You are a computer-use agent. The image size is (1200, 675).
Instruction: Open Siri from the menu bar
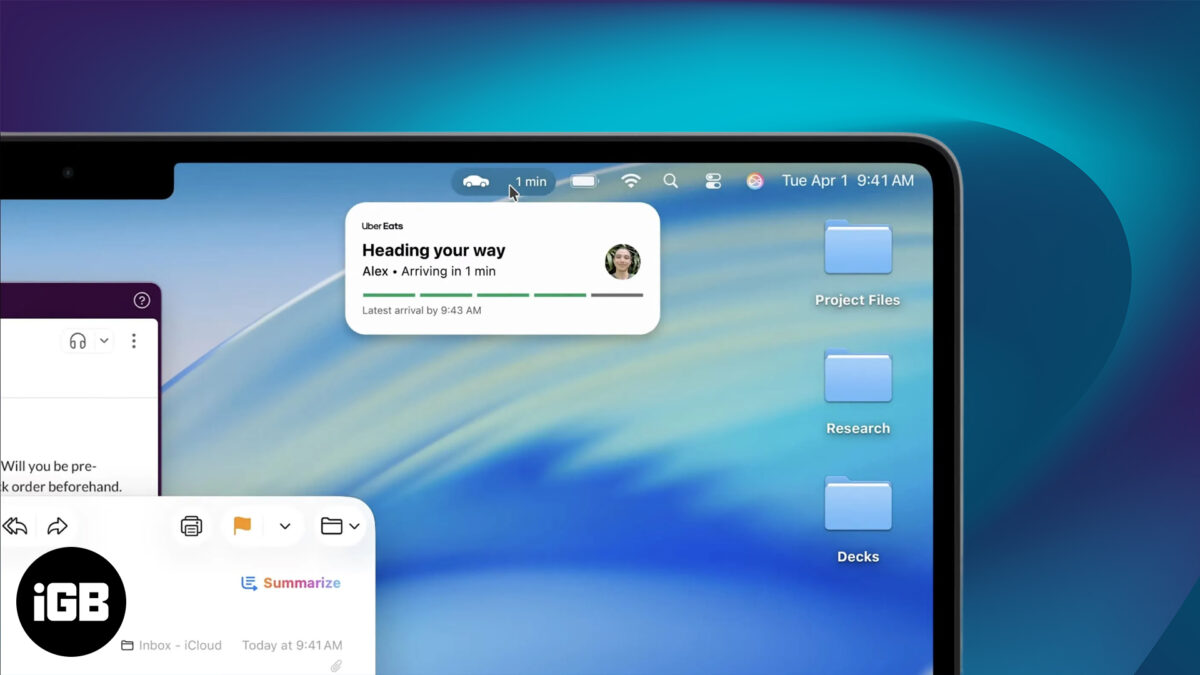tap(755, 181)
